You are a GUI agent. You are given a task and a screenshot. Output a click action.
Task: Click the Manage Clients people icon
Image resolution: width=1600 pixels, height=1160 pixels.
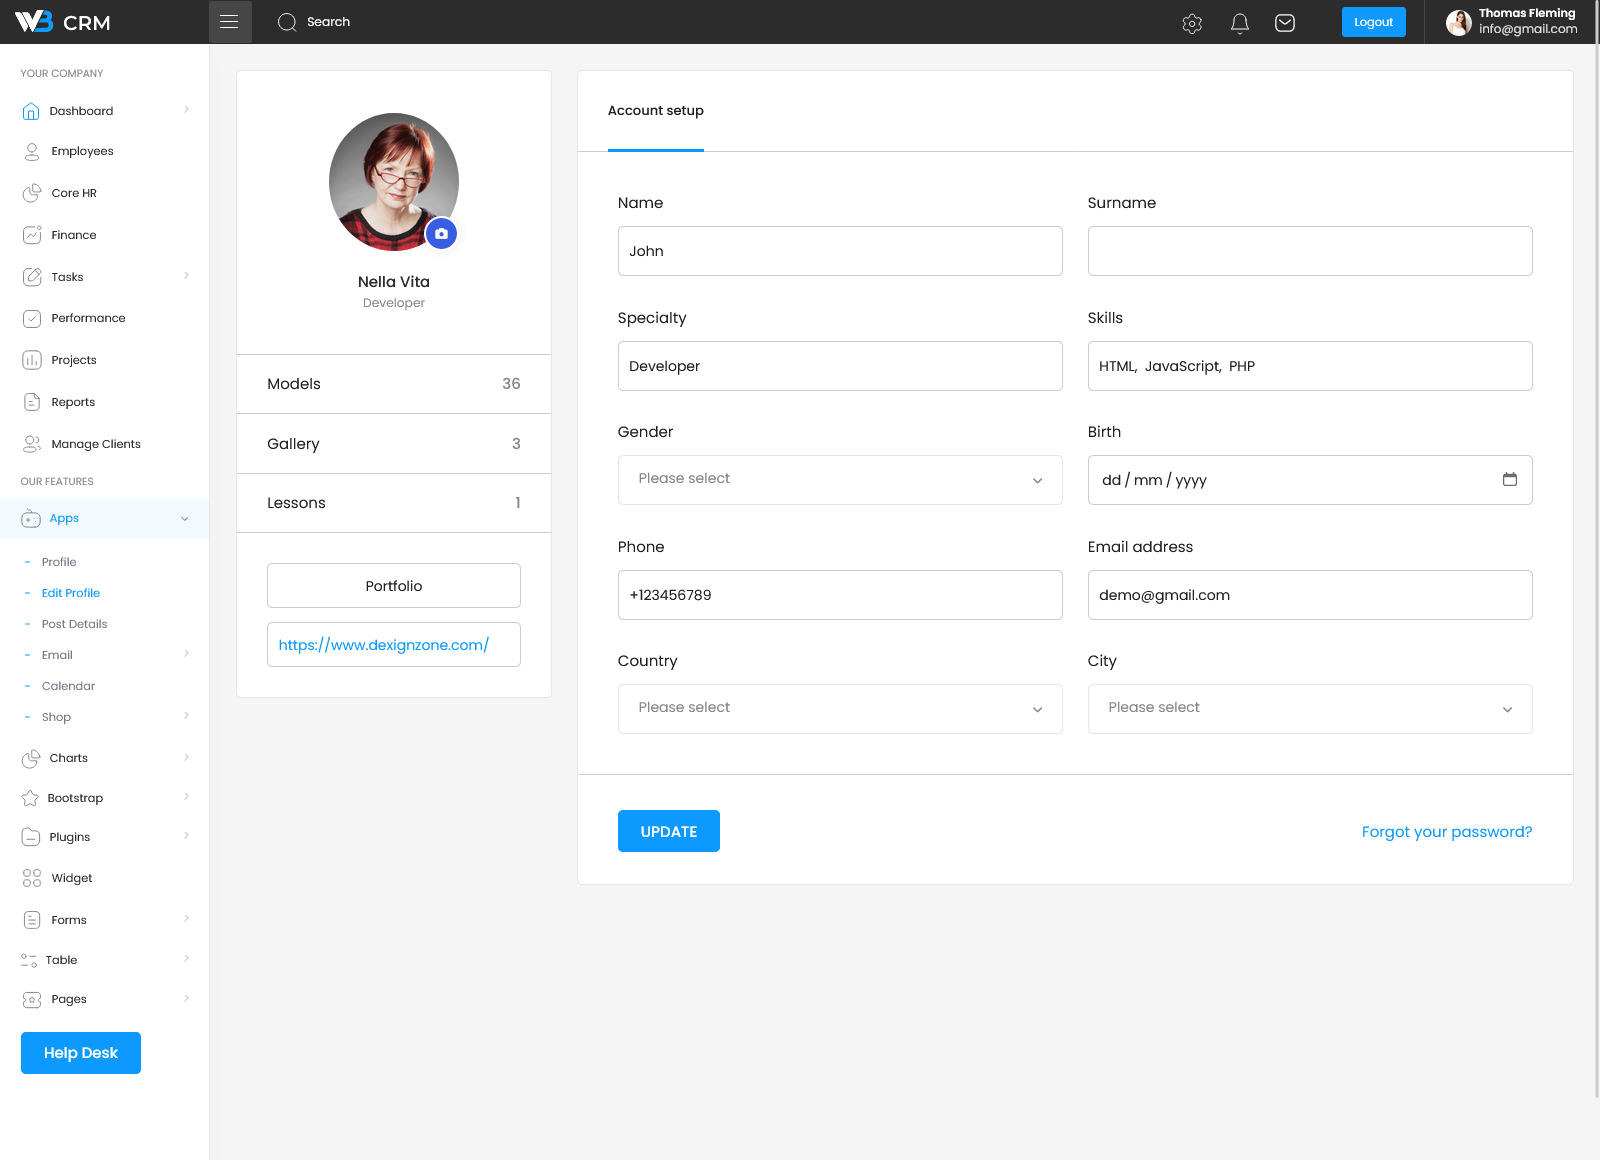32,444
